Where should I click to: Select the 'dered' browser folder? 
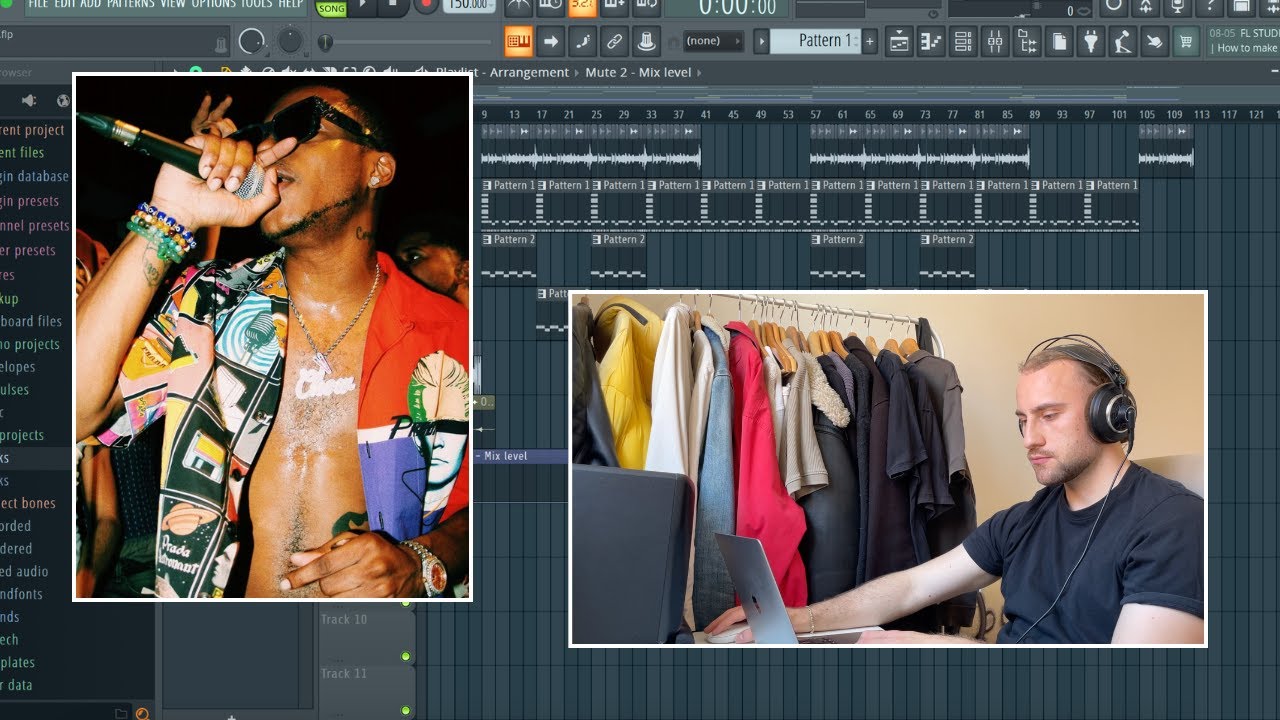[x=16, y=548]
